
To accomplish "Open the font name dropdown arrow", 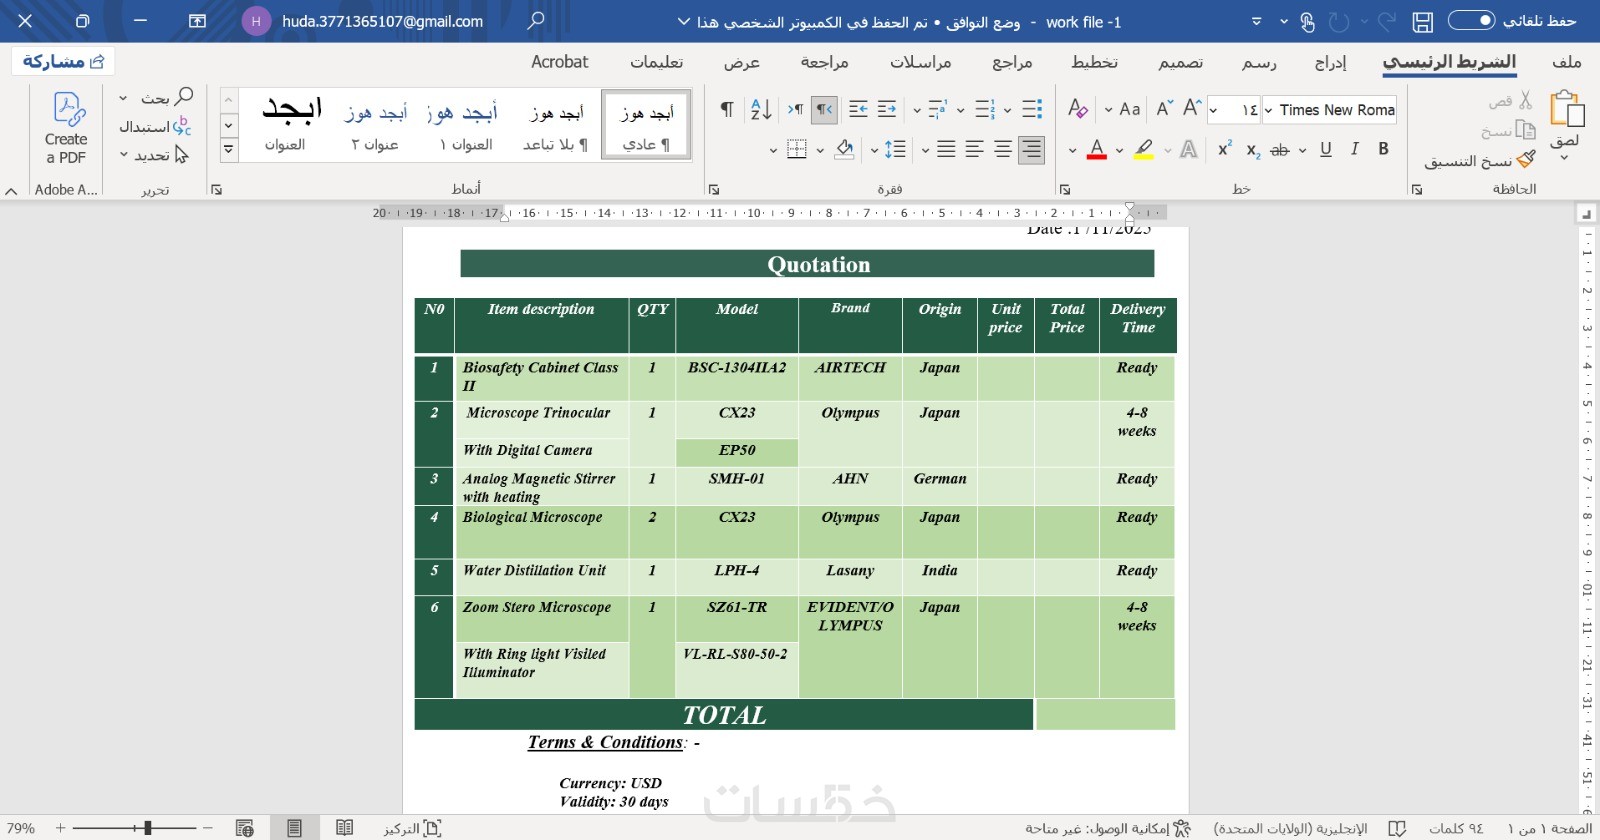I will (1269, 110).
